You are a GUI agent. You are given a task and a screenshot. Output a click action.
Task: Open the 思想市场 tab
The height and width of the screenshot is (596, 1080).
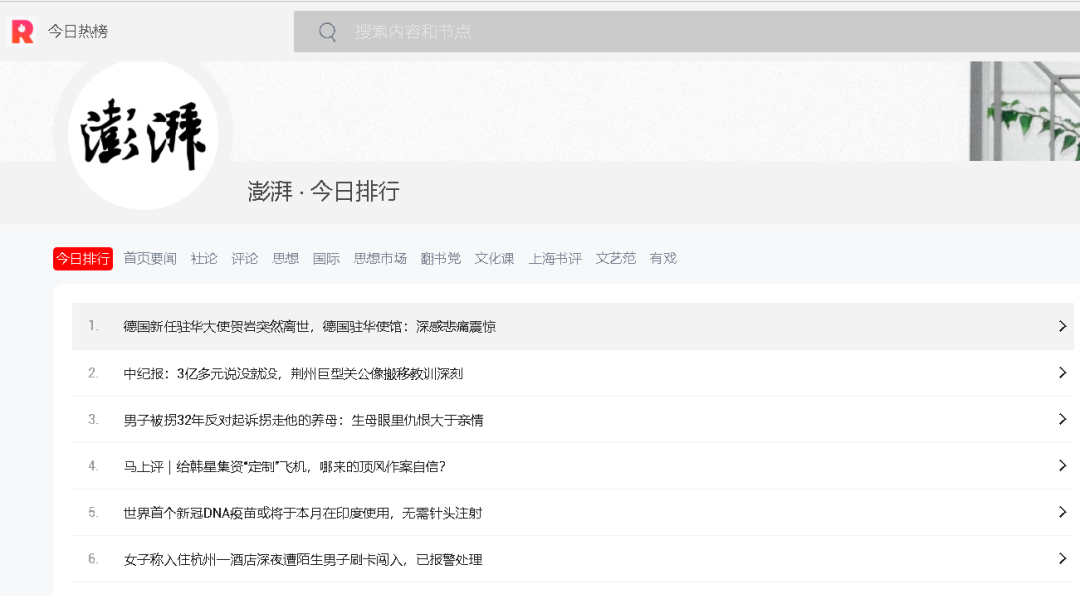click(380, 258)
